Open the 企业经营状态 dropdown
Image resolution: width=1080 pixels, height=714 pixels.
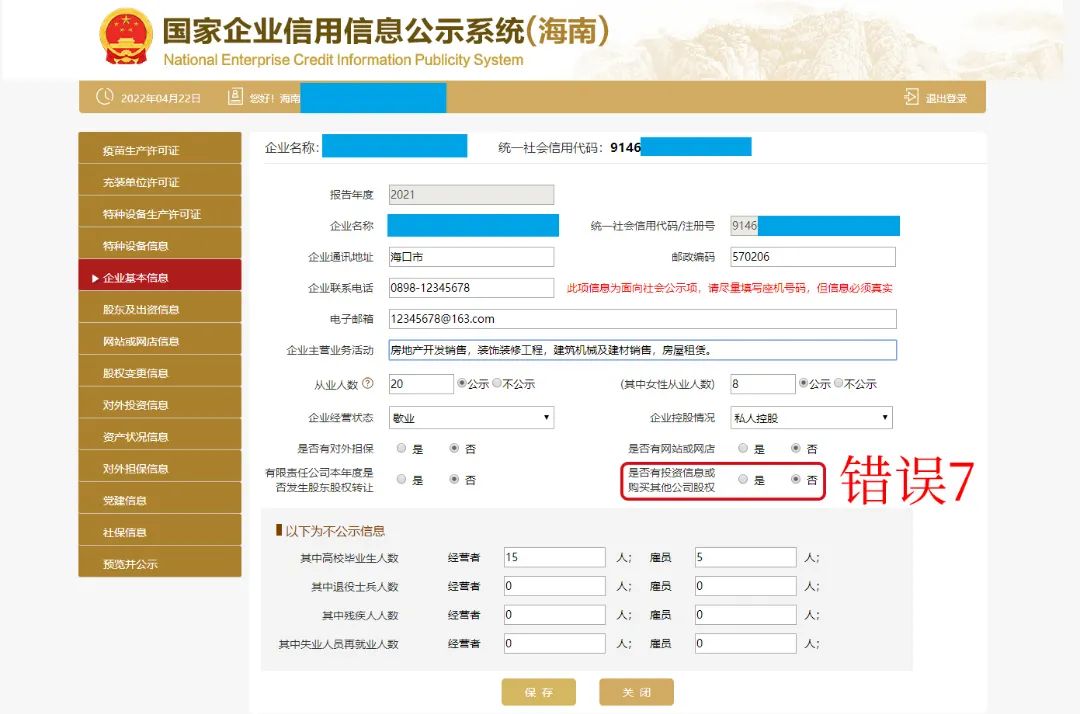471,417
